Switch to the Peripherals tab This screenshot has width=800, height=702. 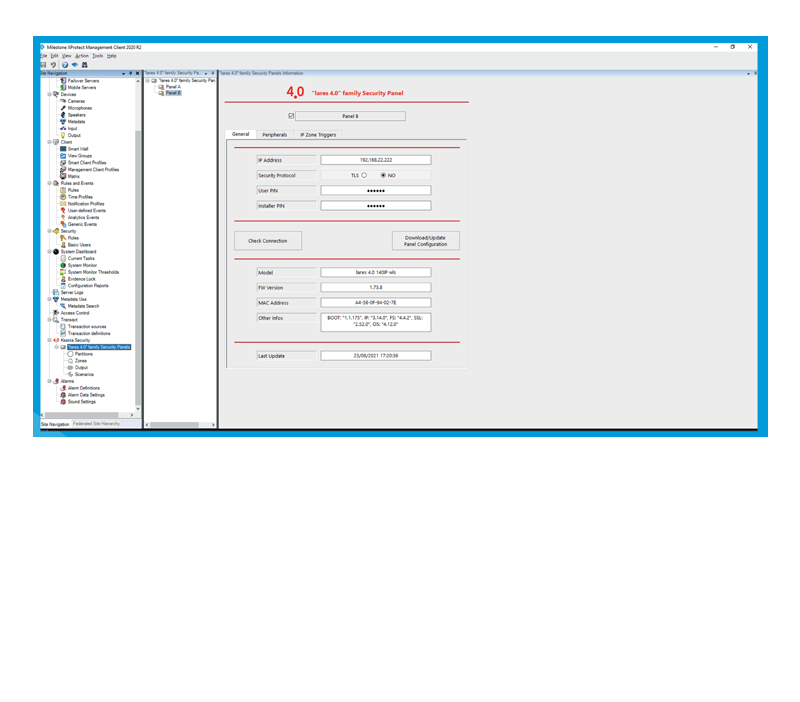click(274, 135)
